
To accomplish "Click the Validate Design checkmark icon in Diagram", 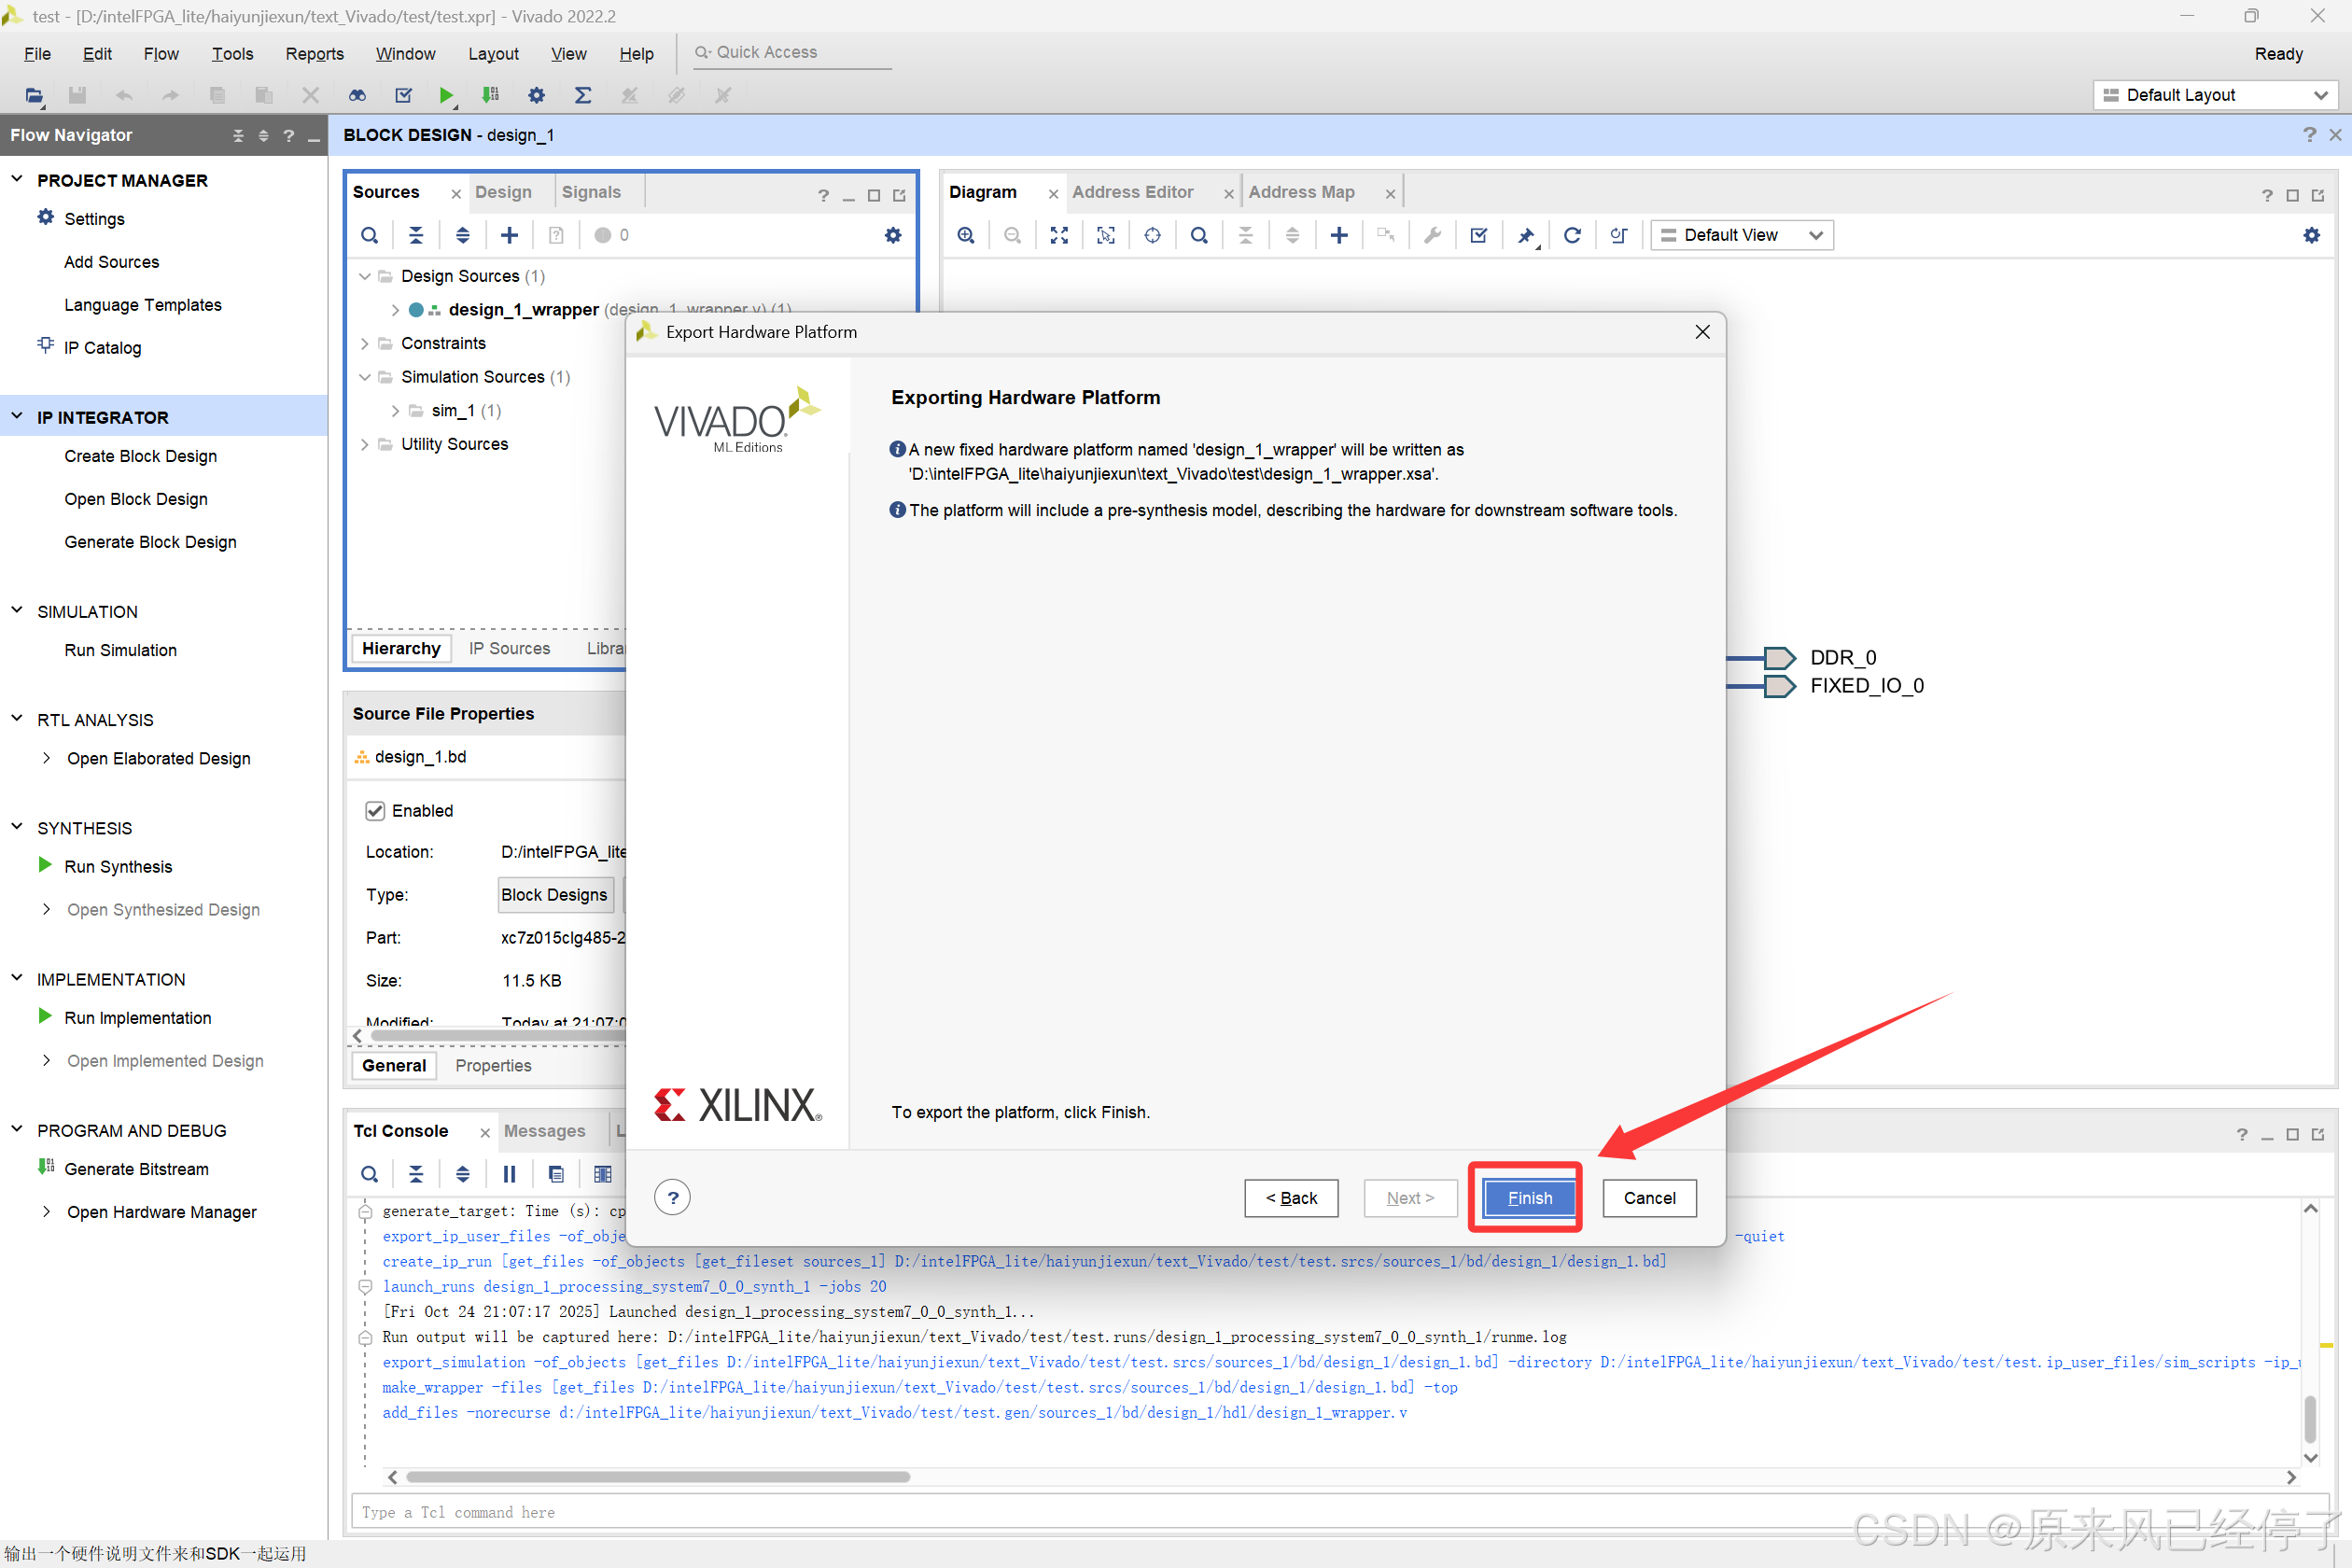I will [1478, 235].
